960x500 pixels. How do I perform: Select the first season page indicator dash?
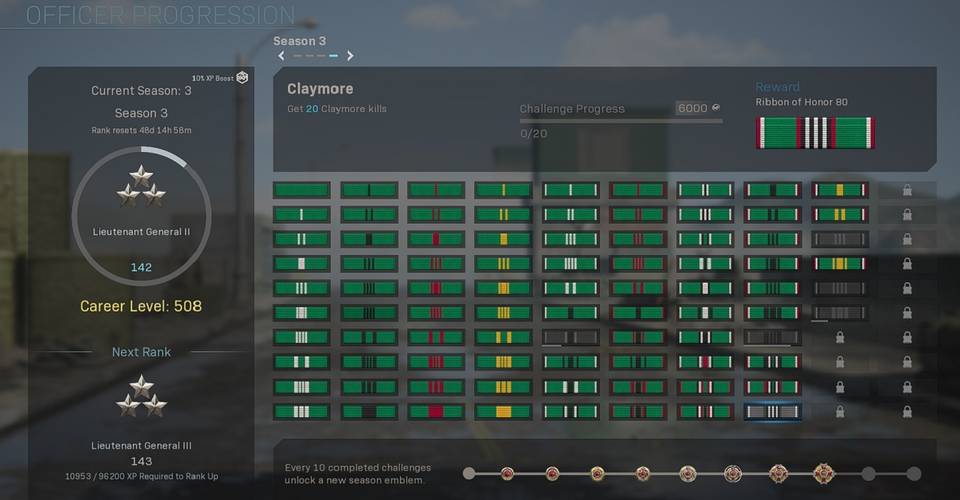(x=296, y=56)
